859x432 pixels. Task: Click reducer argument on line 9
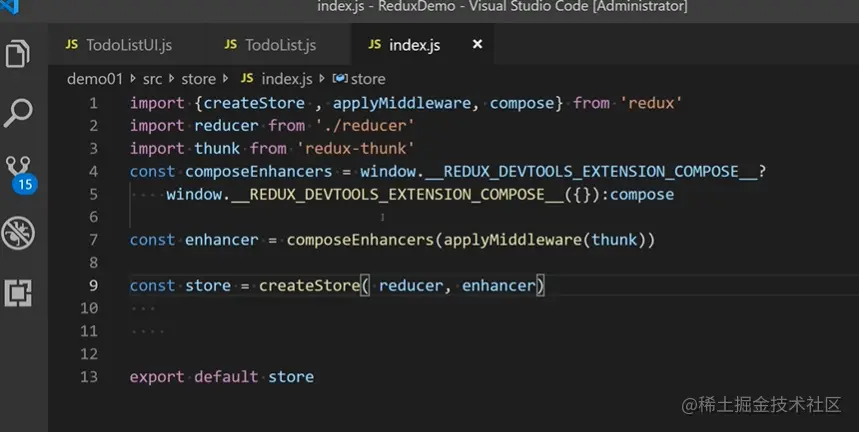pyautogui.click(x=411, y=285)
